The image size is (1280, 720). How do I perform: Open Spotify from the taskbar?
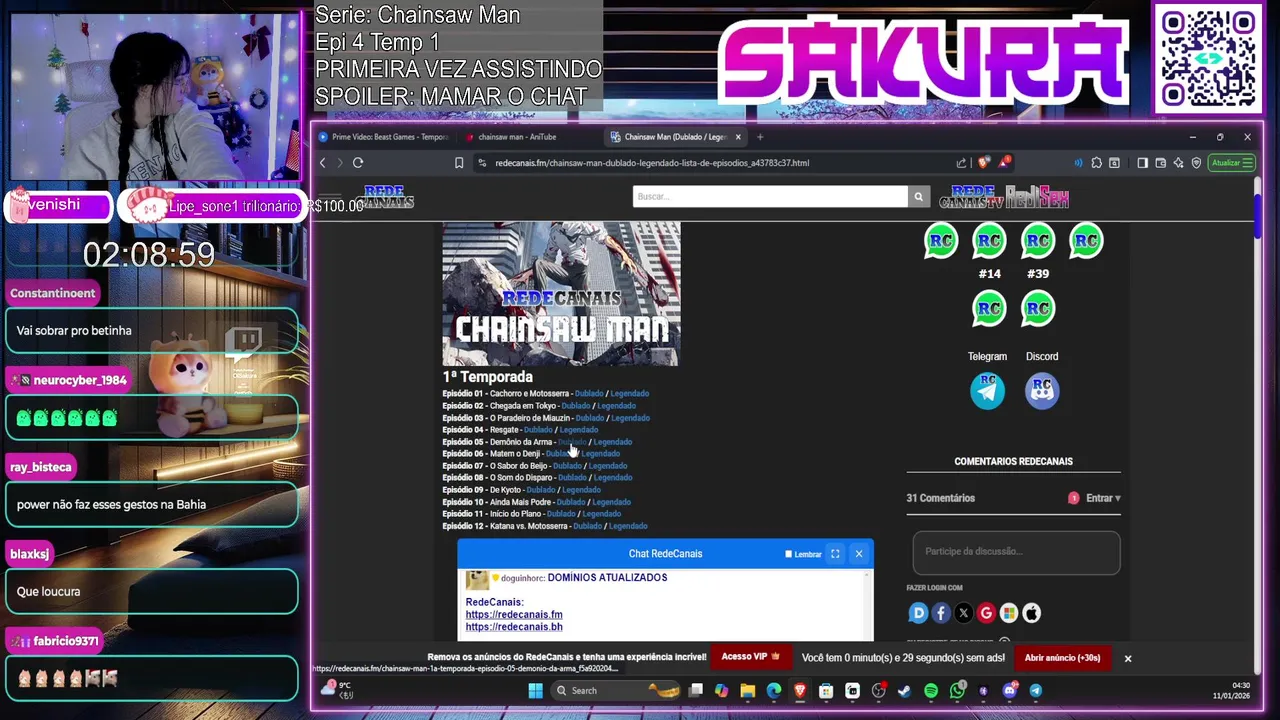[931, 690]
